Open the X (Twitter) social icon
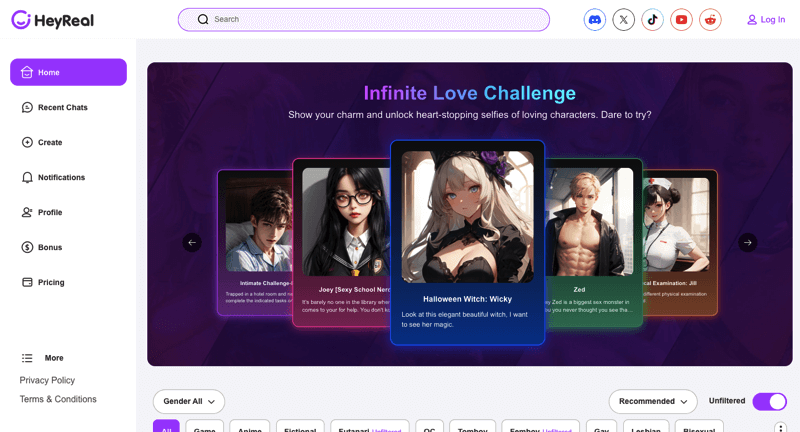Viewport: 800px width, 432px height. click(x=623, y=20)
